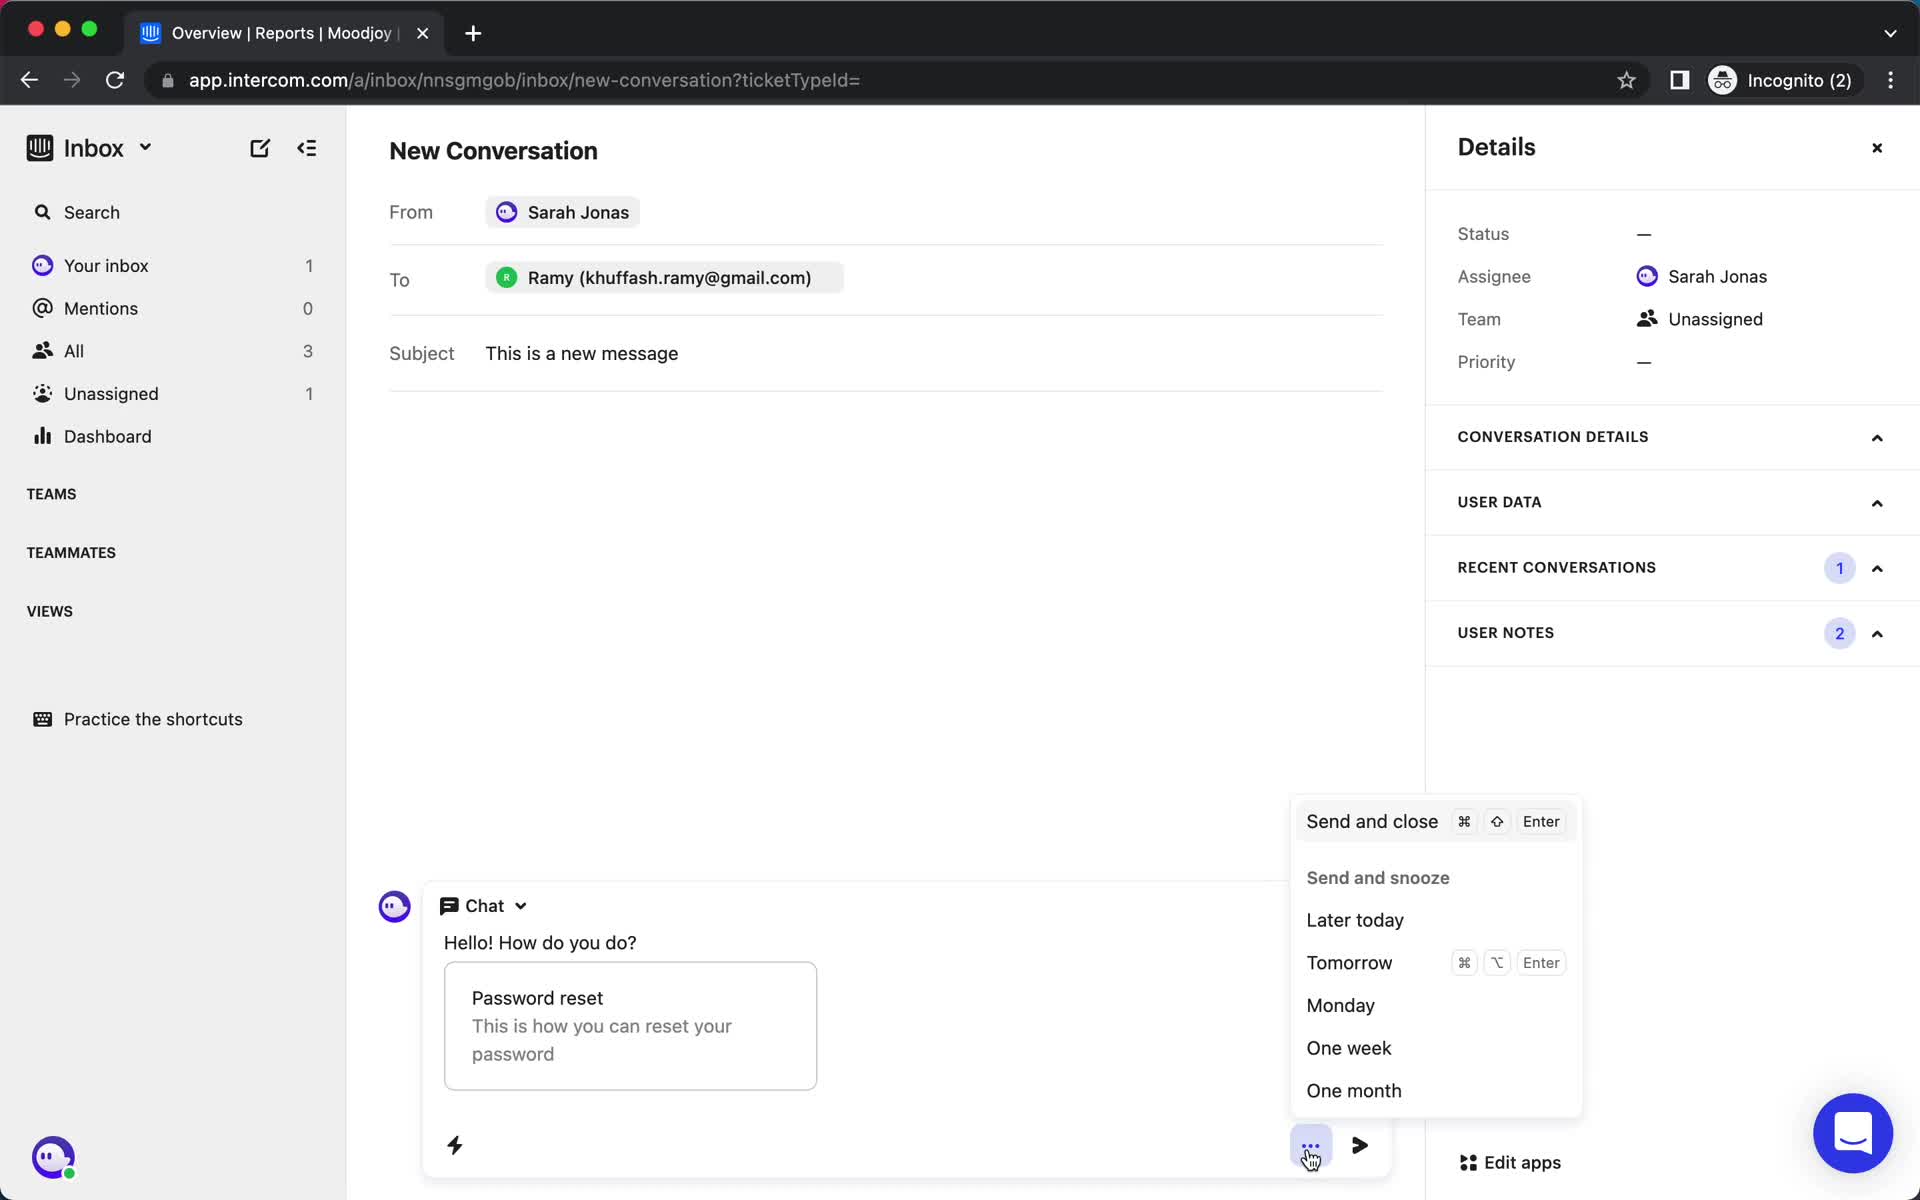
Task: Click the lightning bolt quick replies icon
Action: (455, 1145)
